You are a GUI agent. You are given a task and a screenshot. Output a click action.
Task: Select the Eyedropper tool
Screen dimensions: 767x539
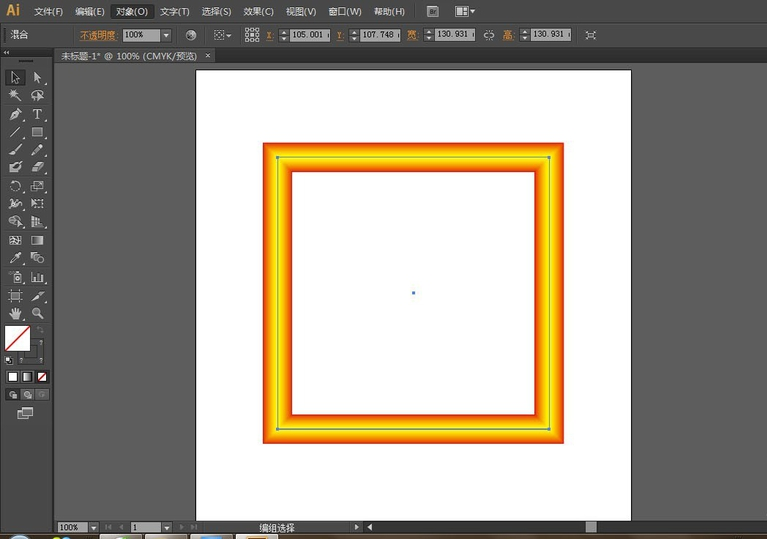coord(15,258)
